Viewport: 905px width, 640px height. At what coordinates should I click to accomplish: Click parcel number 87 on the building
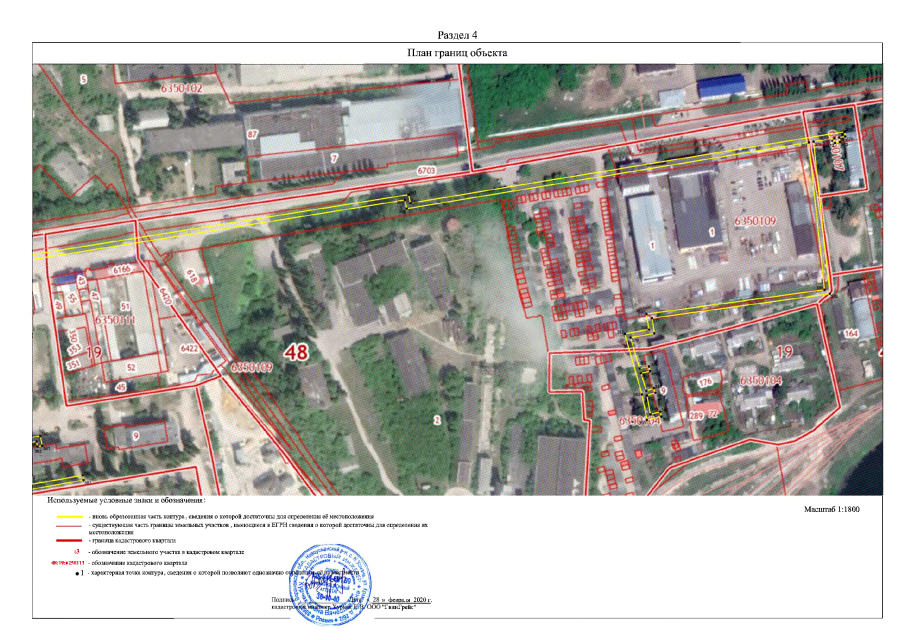[x=253, y=133]
